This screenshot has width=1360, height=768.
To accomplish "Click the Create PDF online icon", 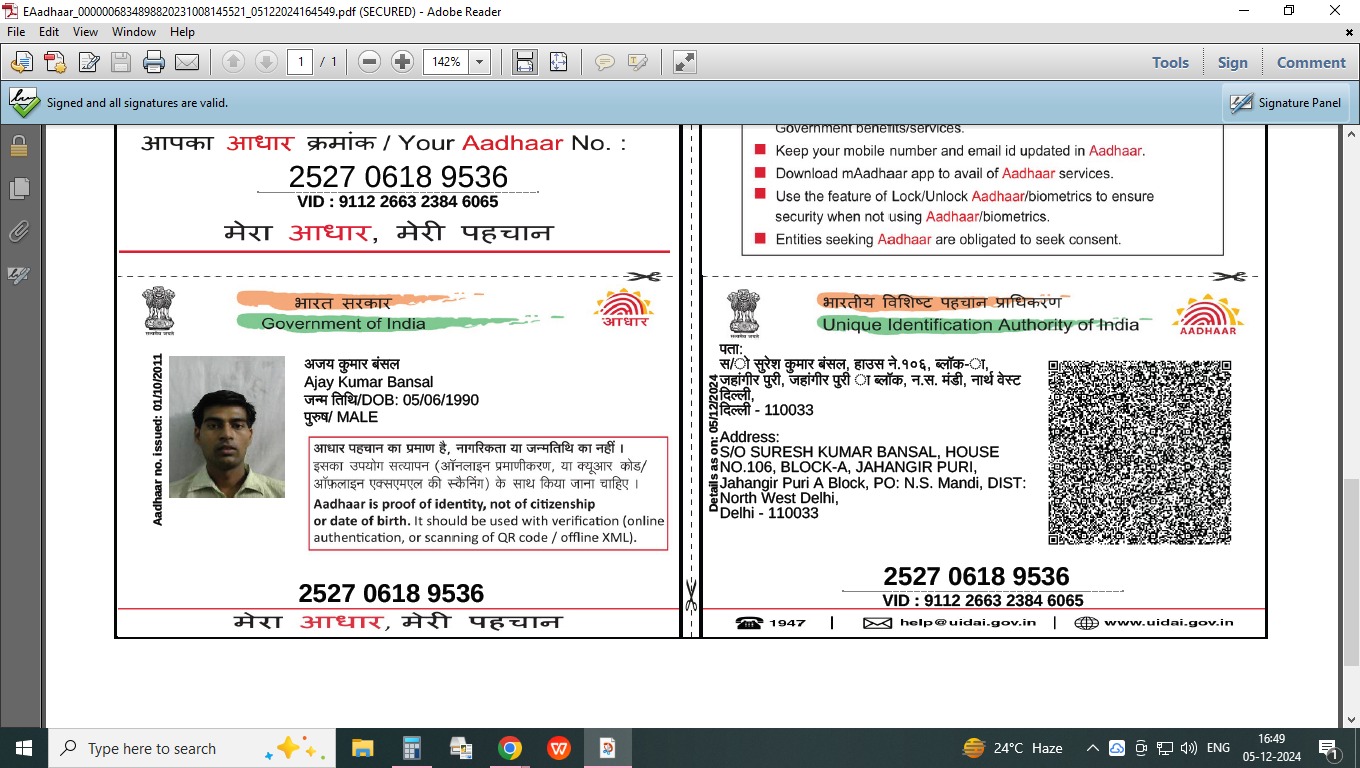I will [x=54, y=62].
